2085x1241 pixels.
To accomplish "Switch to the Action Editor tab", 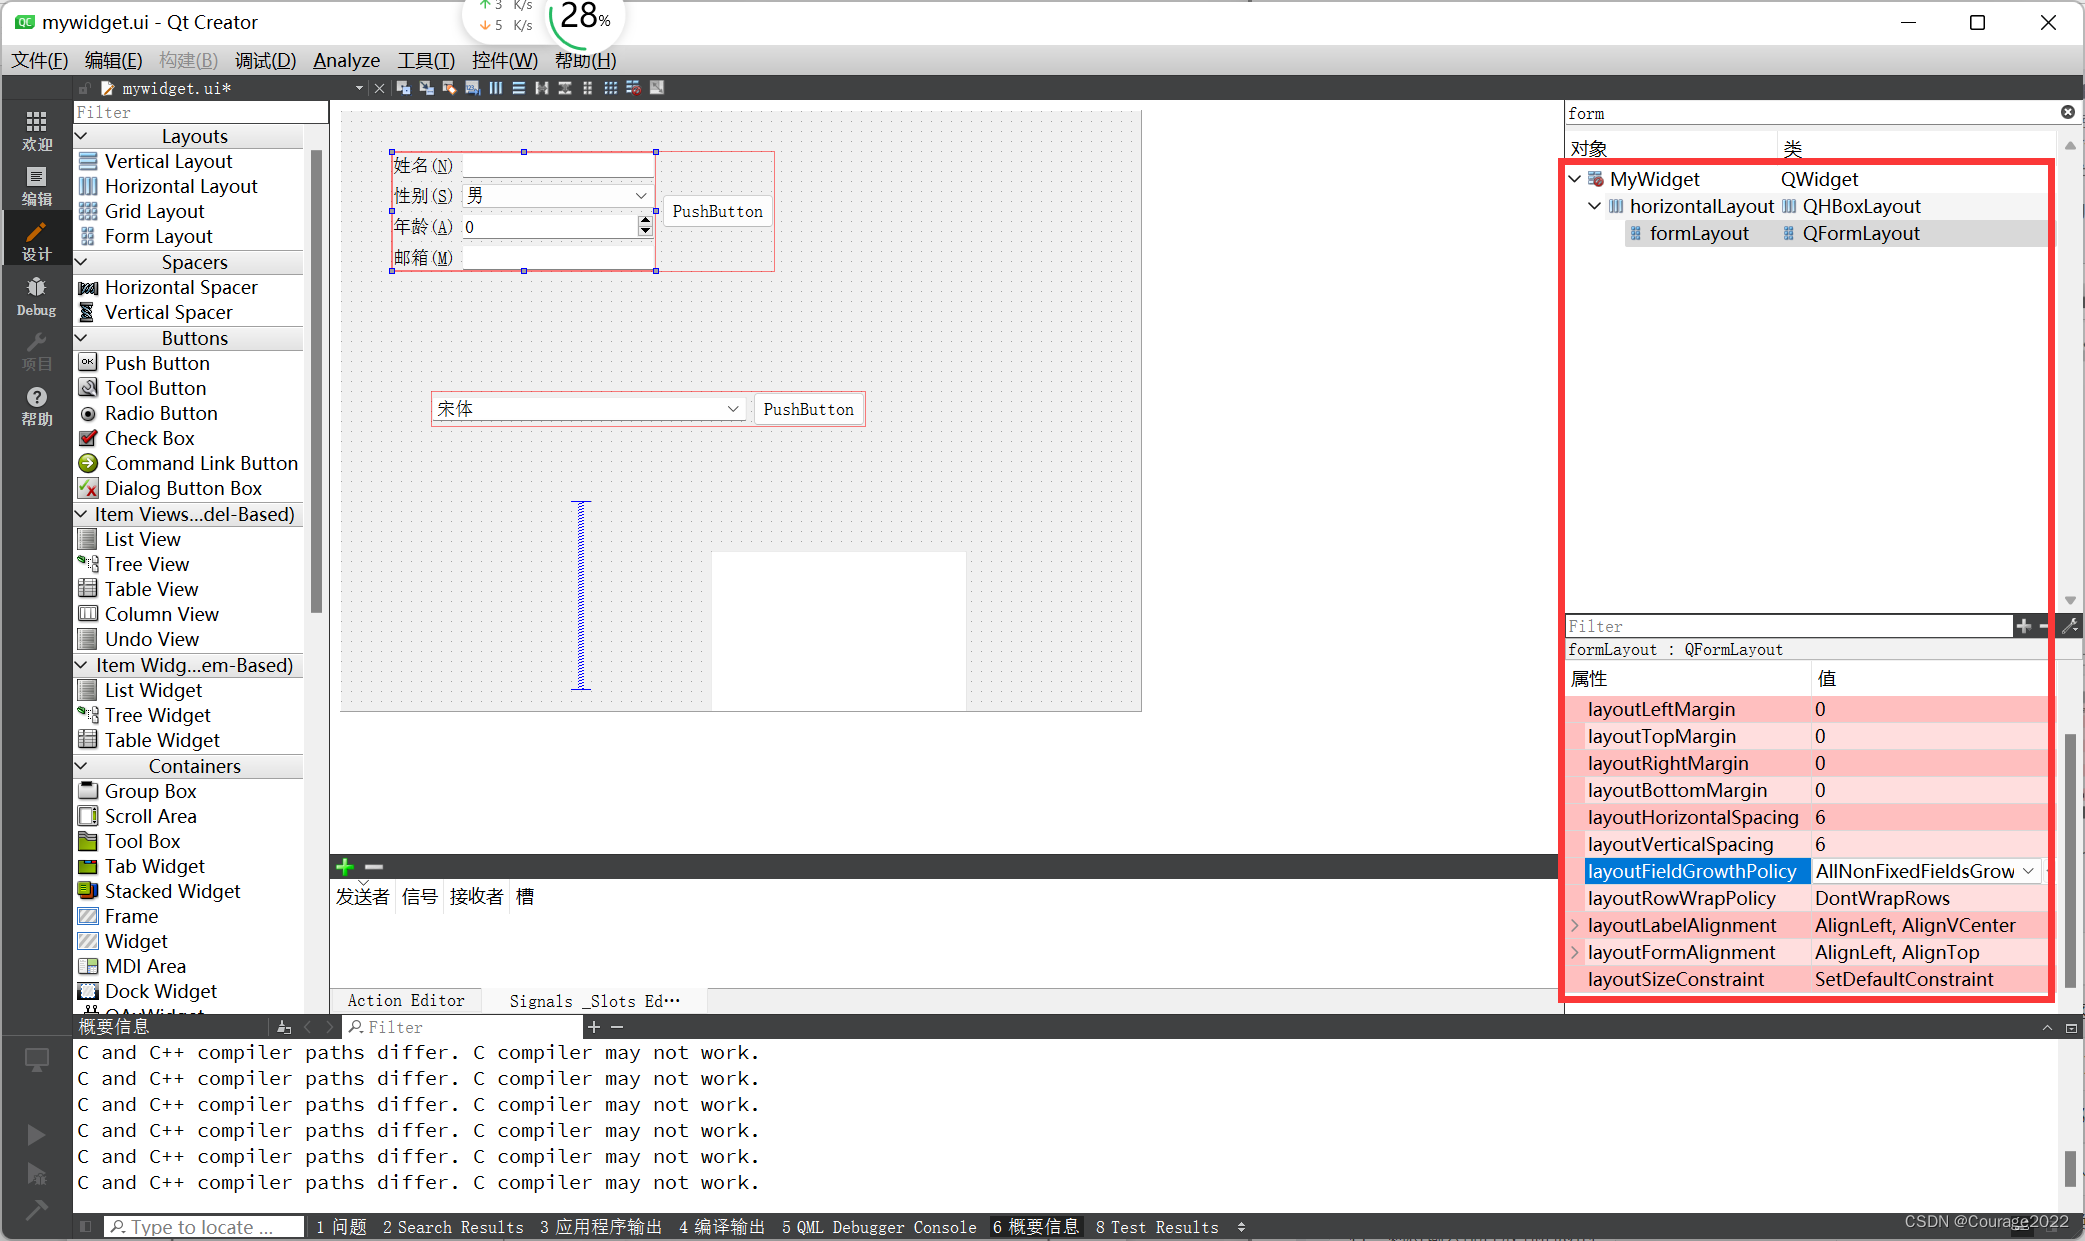I will pyautogui.click(x=406, y=1000).
